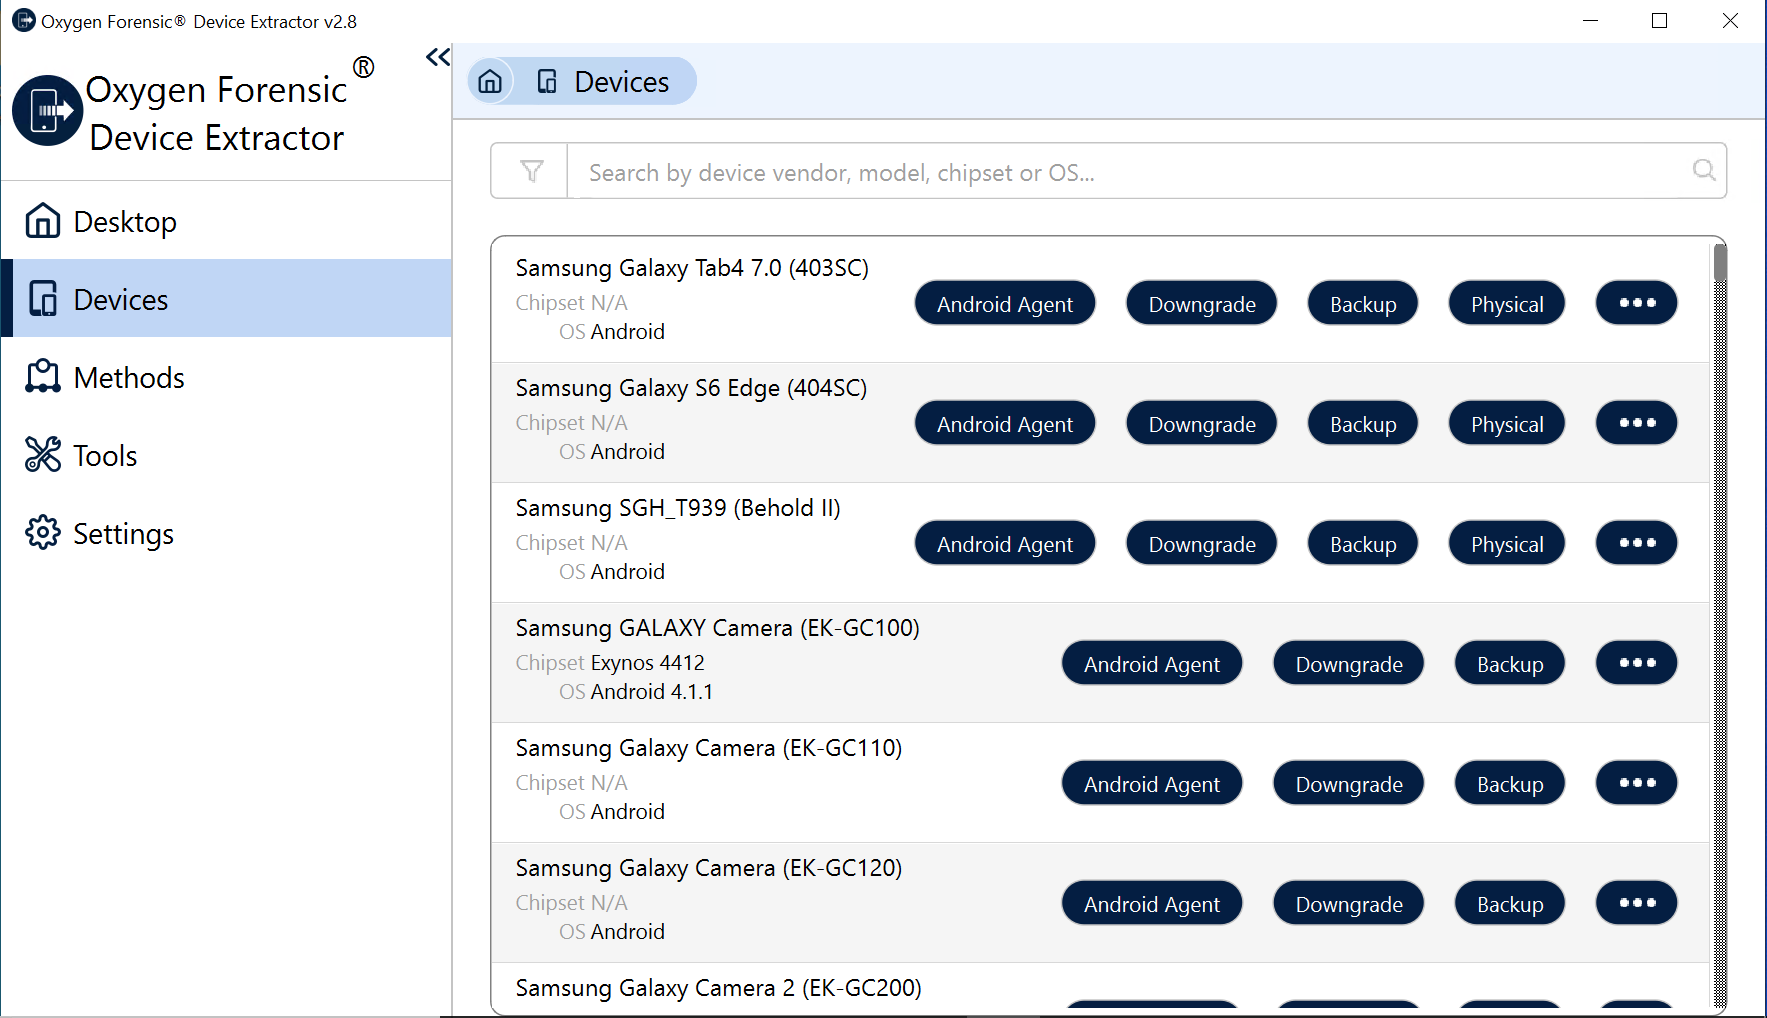The width and height of the screenshot is (1767, 1018).
Task: Click the Settings gear icon in sidebar
Action: point(43,532)
